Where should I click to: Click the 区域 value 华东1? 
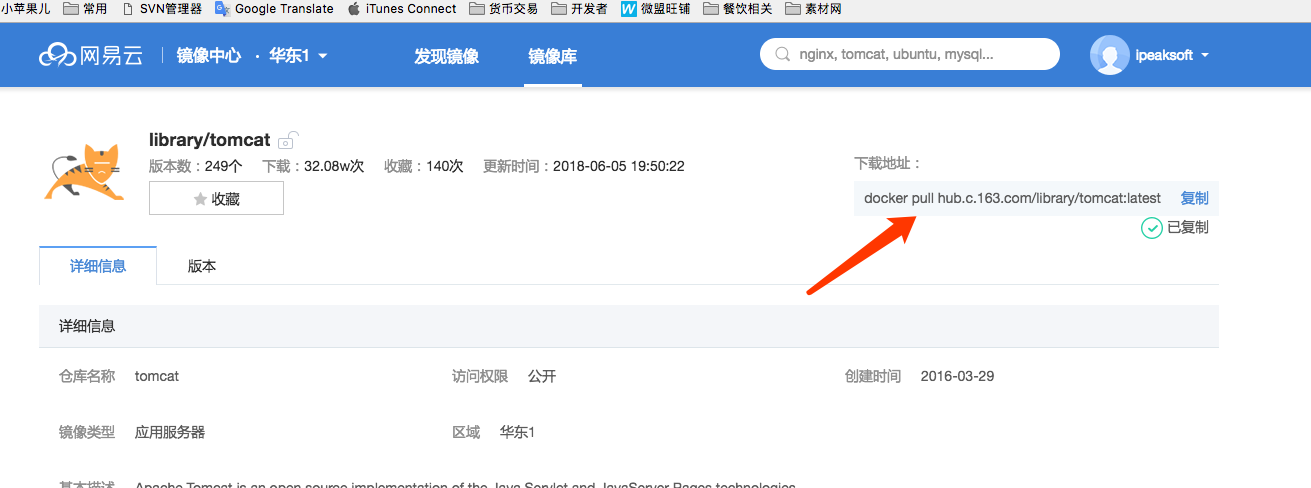(518, 433)
